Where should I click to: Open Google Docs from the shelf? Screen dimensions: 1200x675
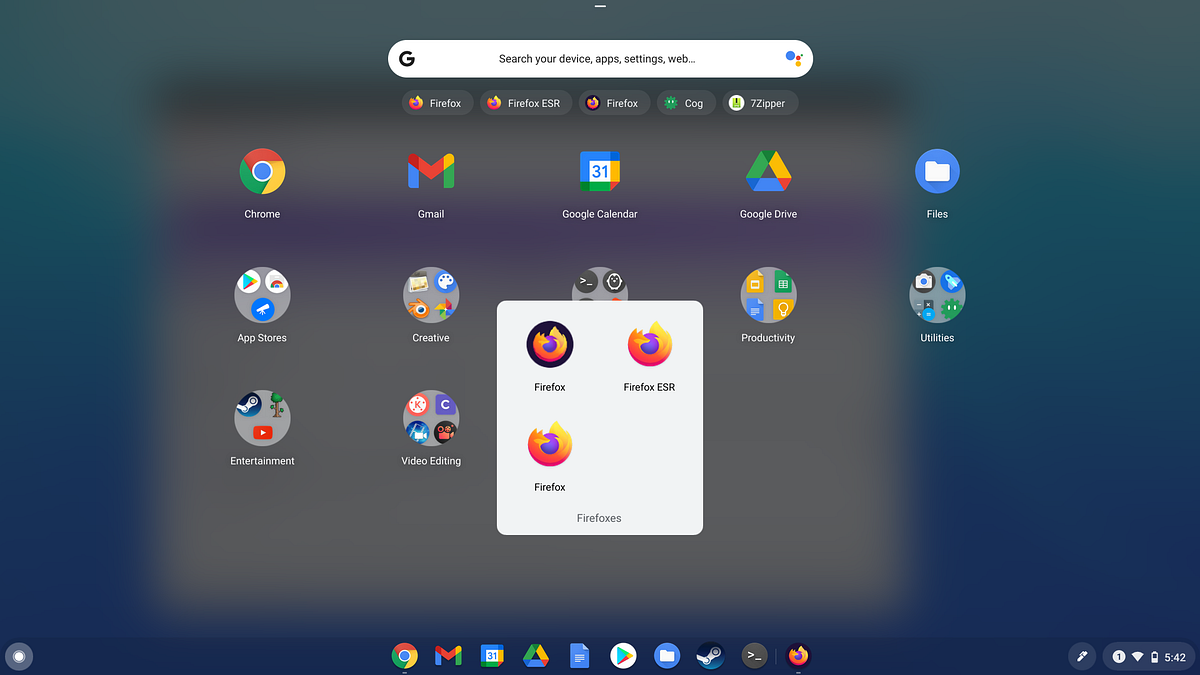point(579,656)
